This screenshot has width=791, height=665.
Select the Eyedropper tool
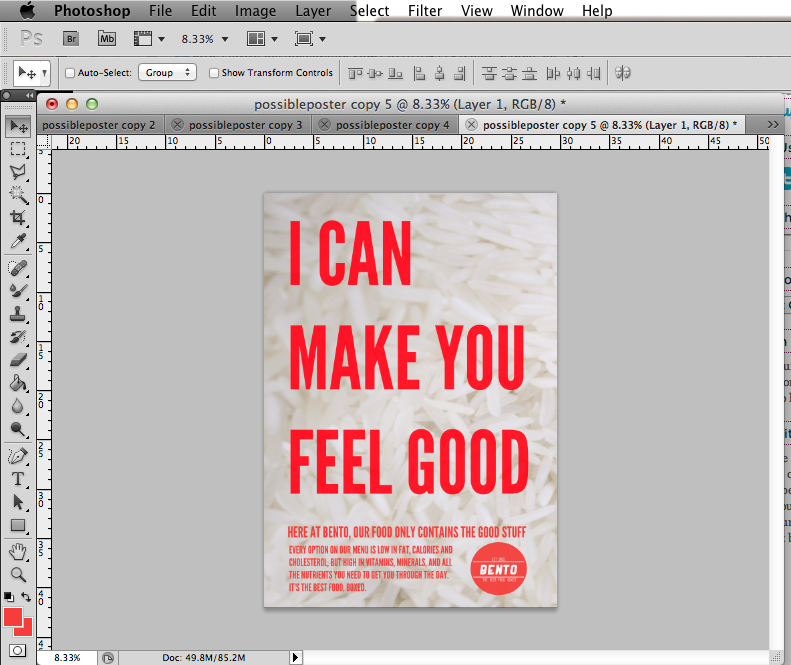(x=18, y=242)
